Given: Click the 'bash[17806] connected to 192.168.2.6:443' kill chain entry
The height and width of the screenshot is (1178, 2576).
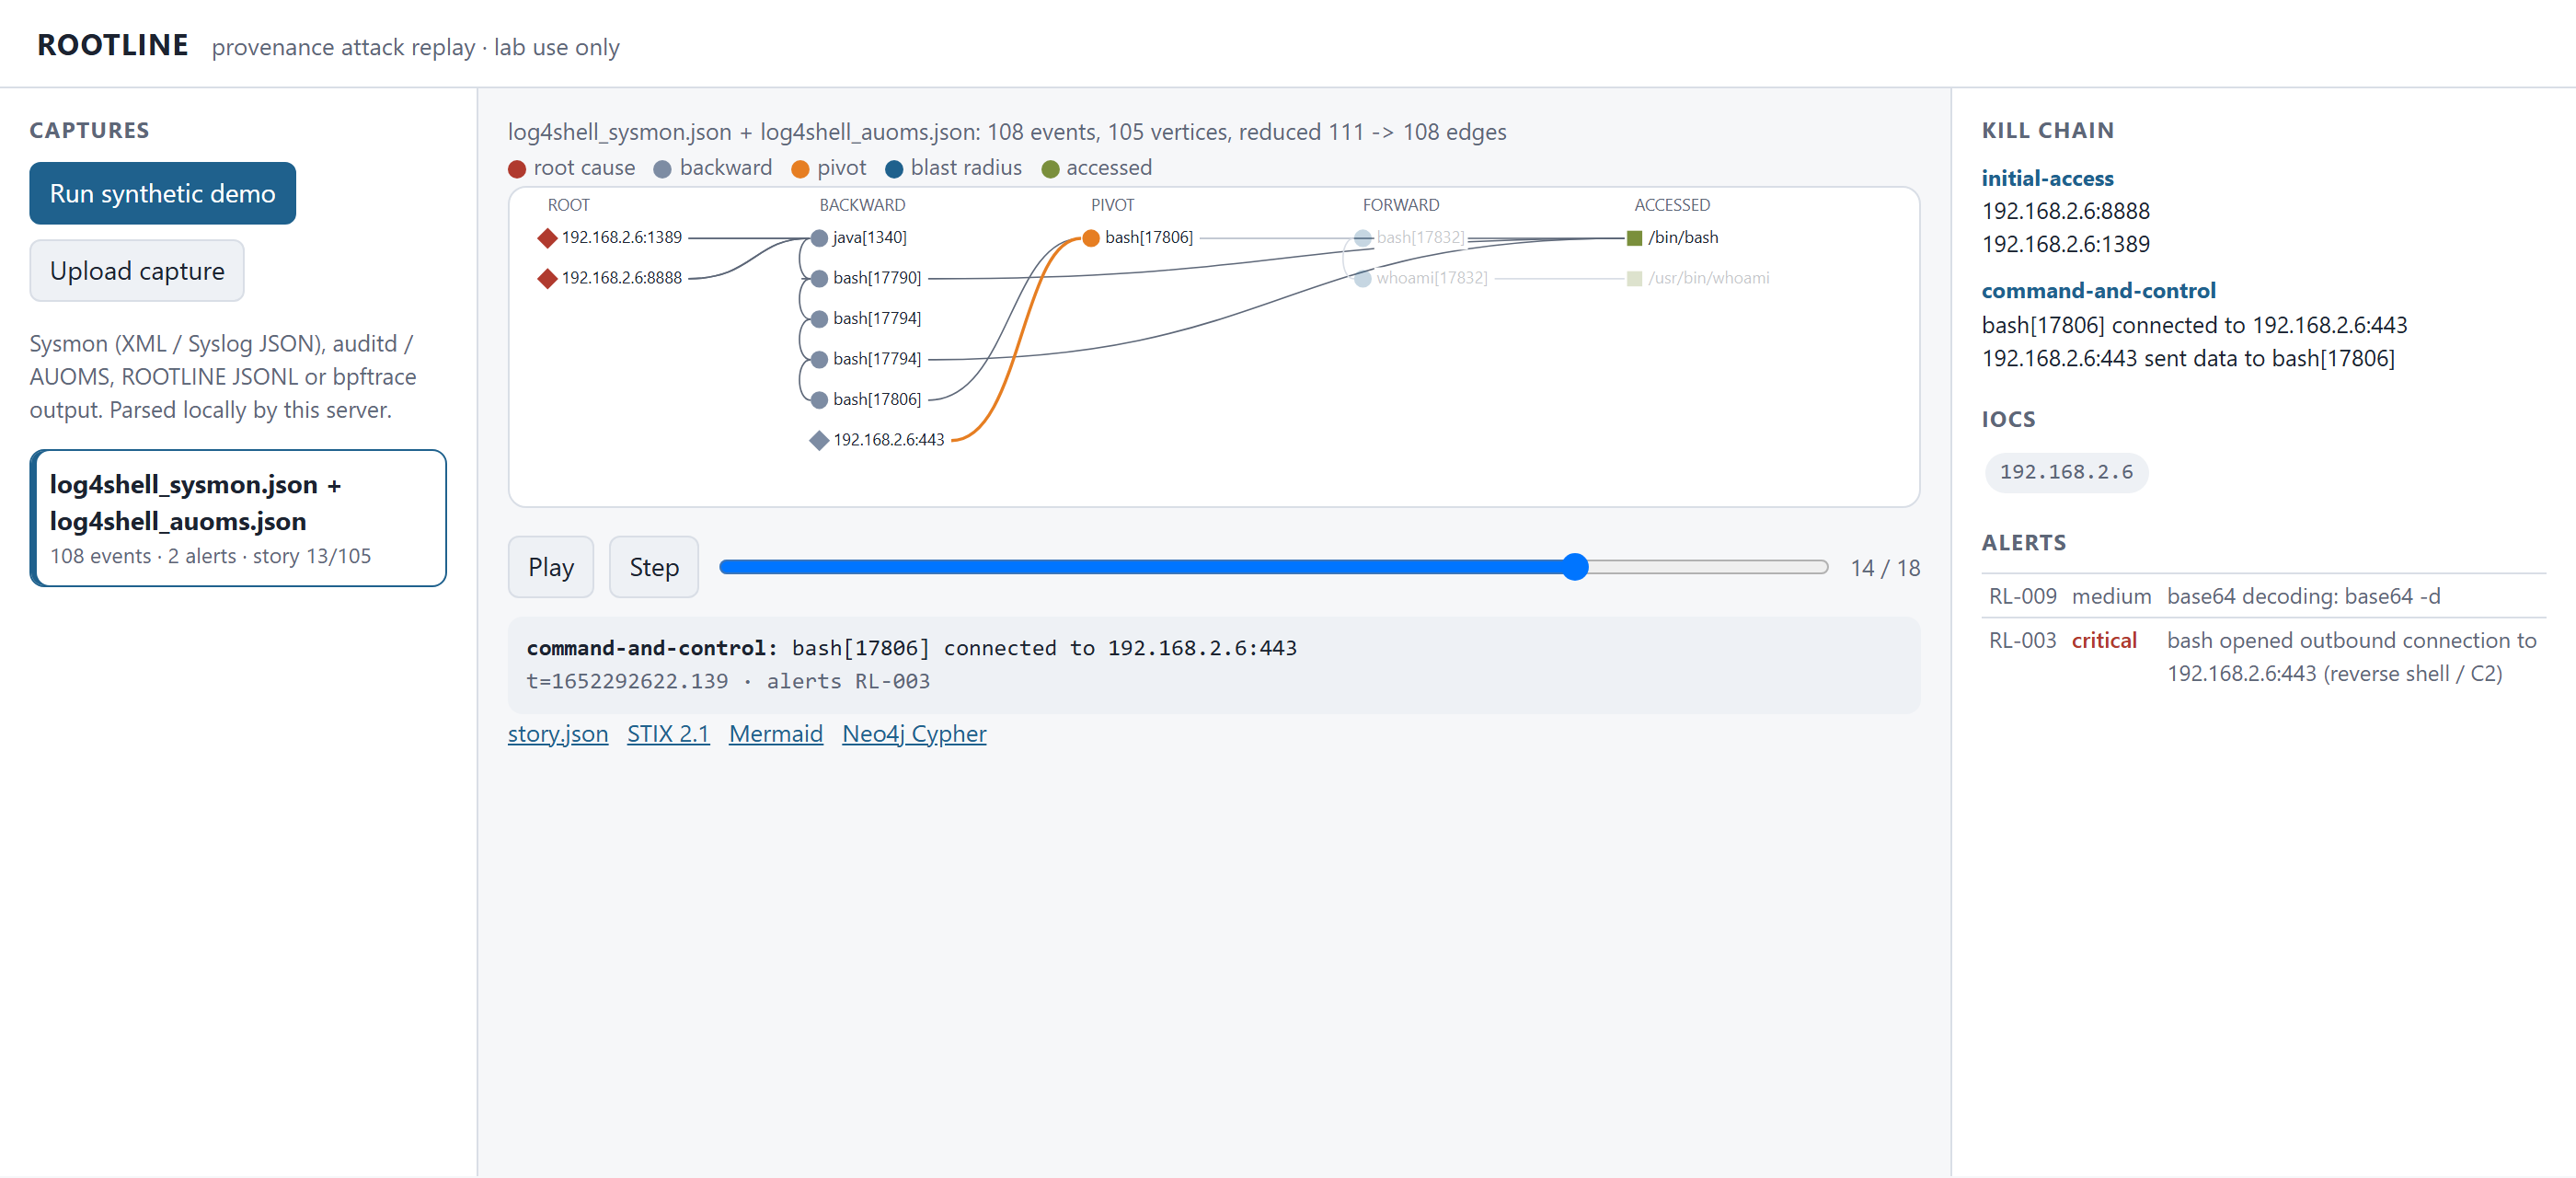Looking at the screenshot, I should click(2194, 325).
